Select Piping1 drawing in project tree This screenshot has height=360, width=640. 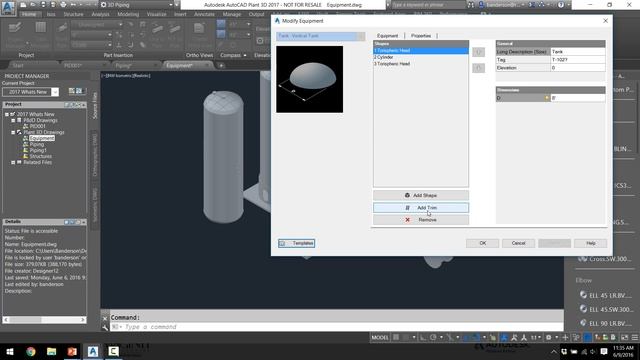click(x=38, y=150)
